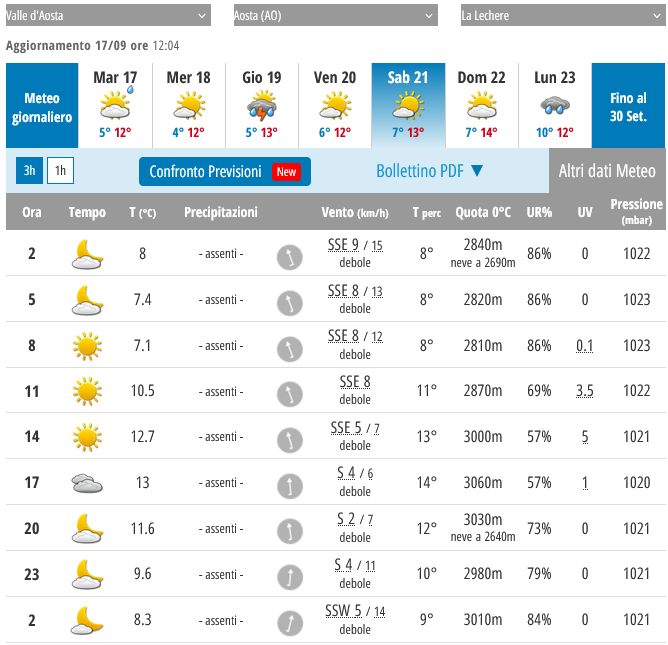Select the Mar 17 forecast tab
668x645 pixels.
[115, 105]
